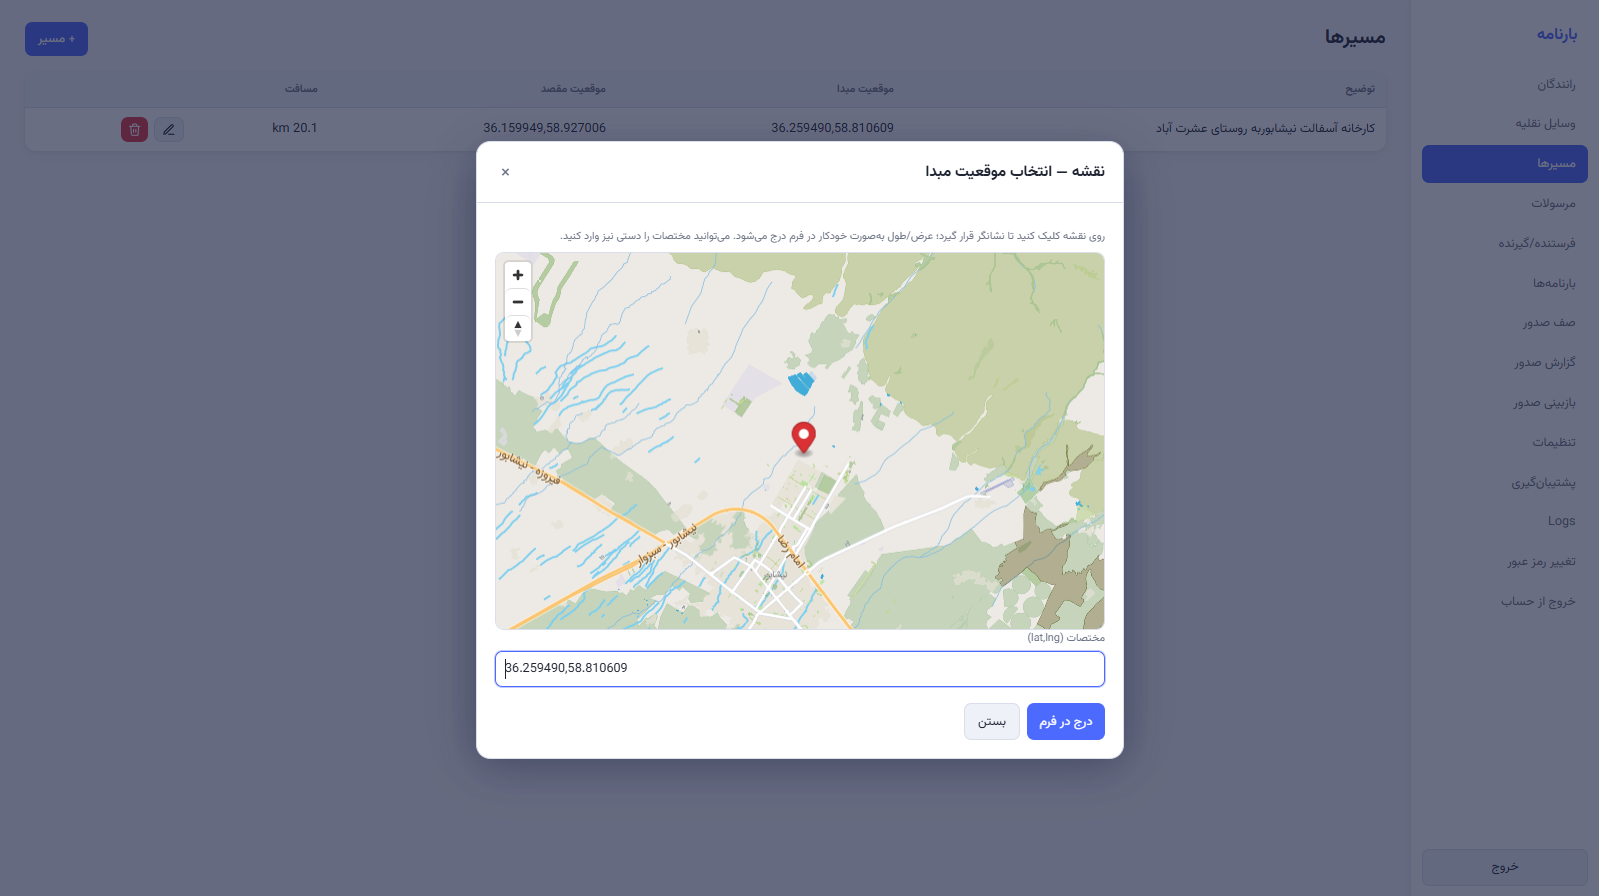Image resolution: width=1599 pixels, height=896 pixels.
Task: Click route description کارخانه آسفالت نیشابور
Action: click(x=1265, y=128)
